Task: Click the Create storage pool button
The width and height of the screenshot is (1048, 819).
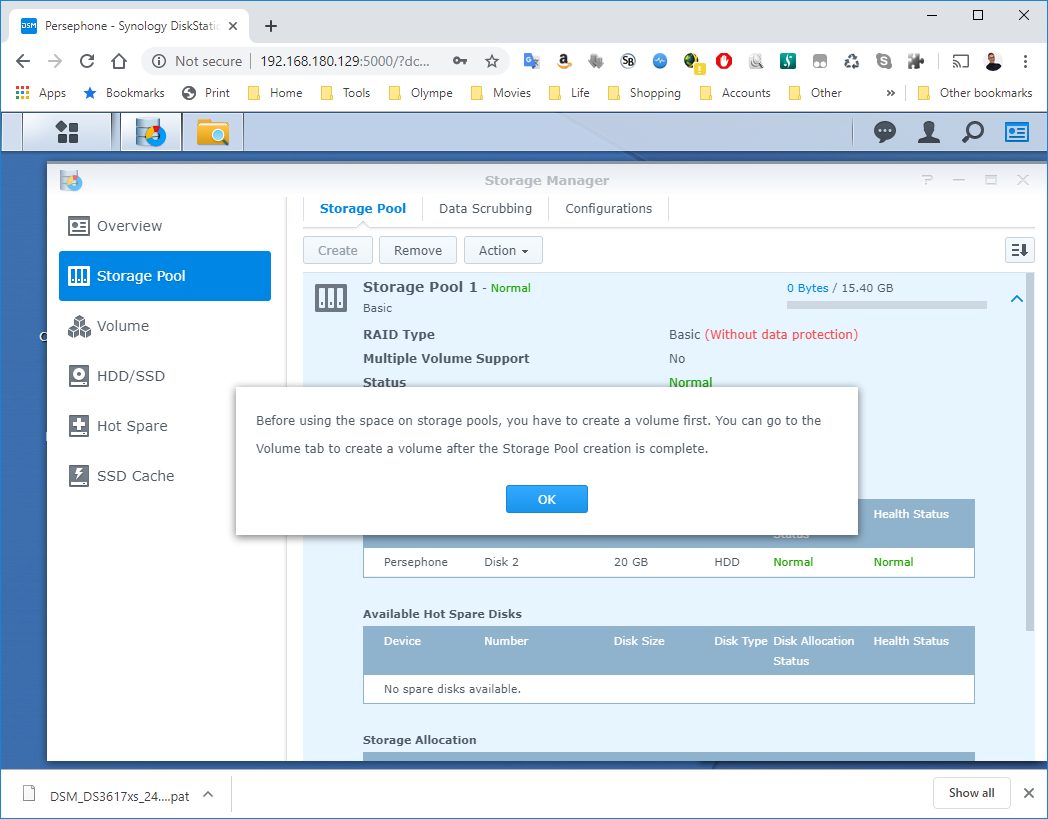Action: (x=338, y=250)
